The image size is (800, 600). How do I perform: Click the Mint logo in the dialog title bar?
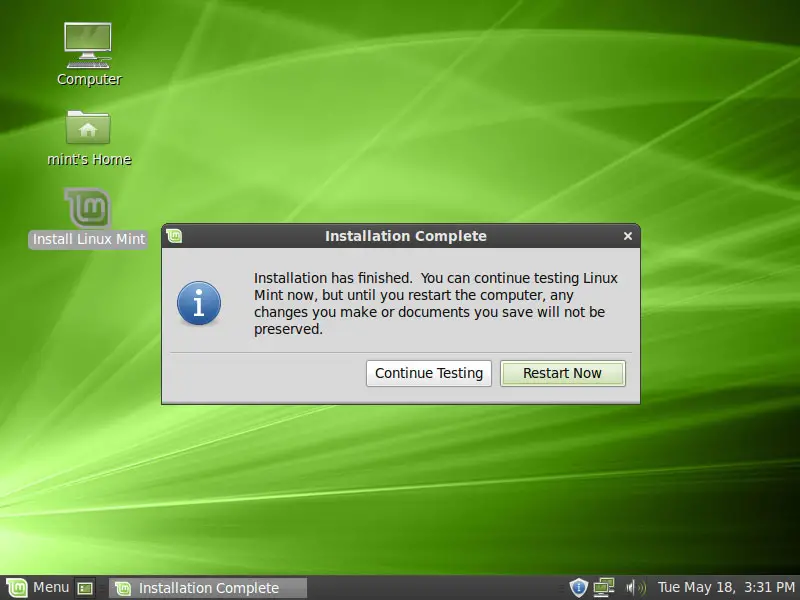click(174, 236)
